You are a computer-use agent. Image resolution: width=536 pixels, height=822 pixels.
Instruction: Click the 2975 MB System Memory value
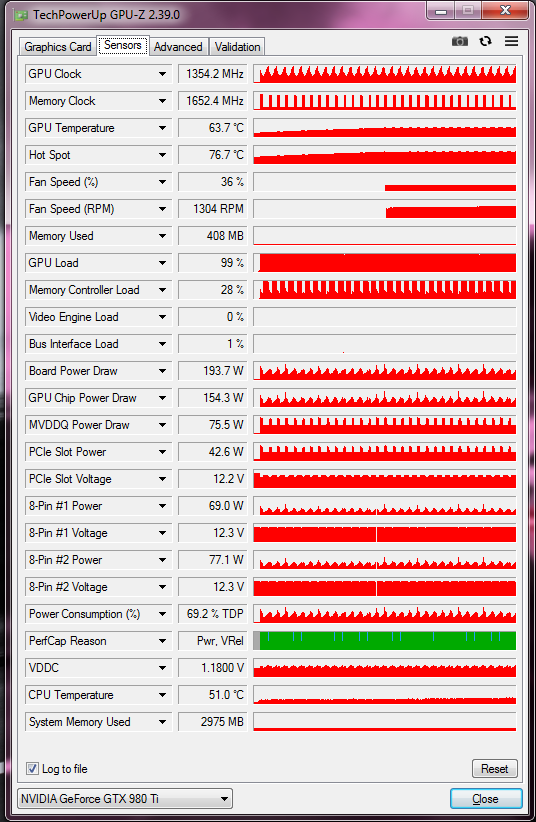[212, 722]
